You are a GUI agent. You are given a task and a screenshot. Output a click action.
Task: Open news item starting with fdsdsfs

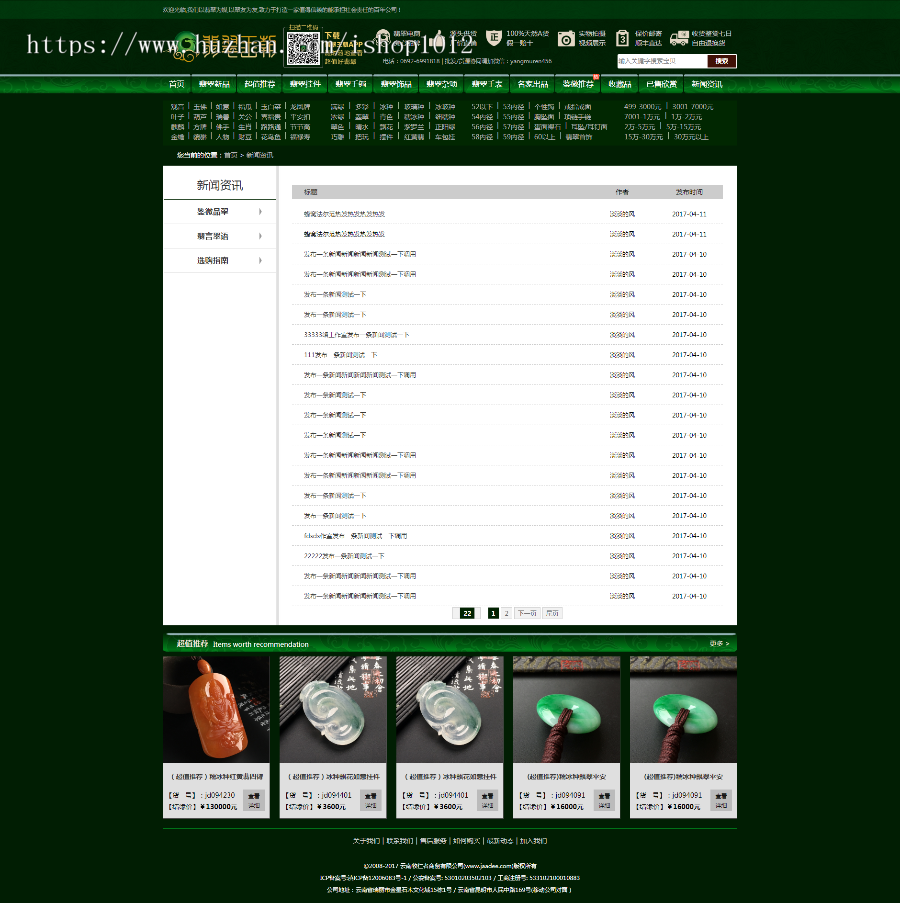click(355, 536)
